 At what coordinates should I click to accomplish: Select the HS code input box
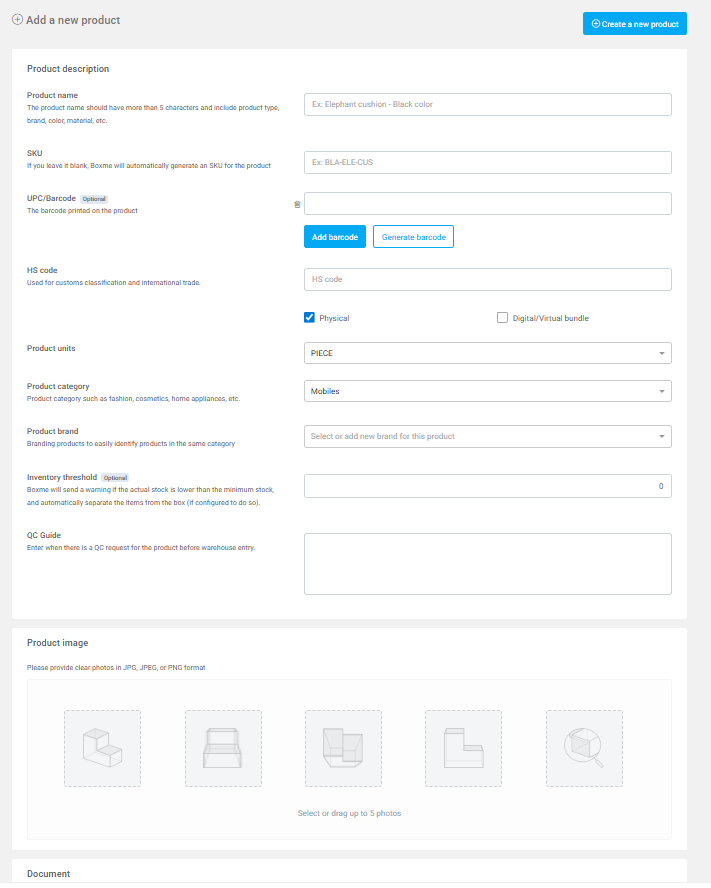[x=487, y=279]
